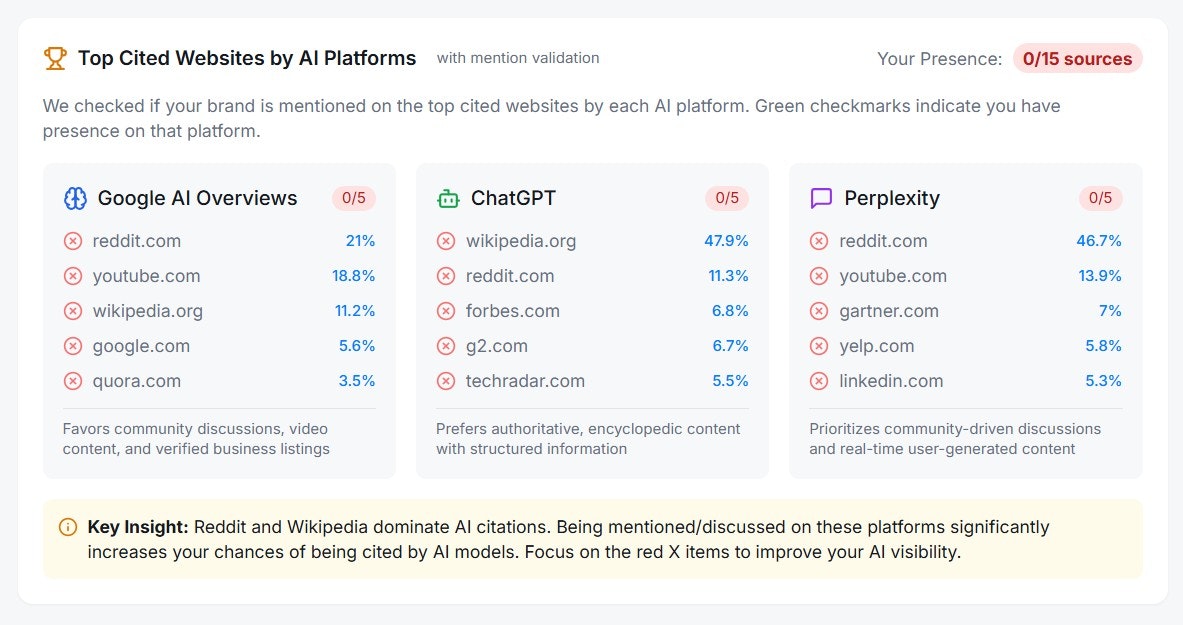Click the Key Insight info icon
The width and height of the screenshot is (1183, 625).
pyautogui.click(x=68, y=527)
